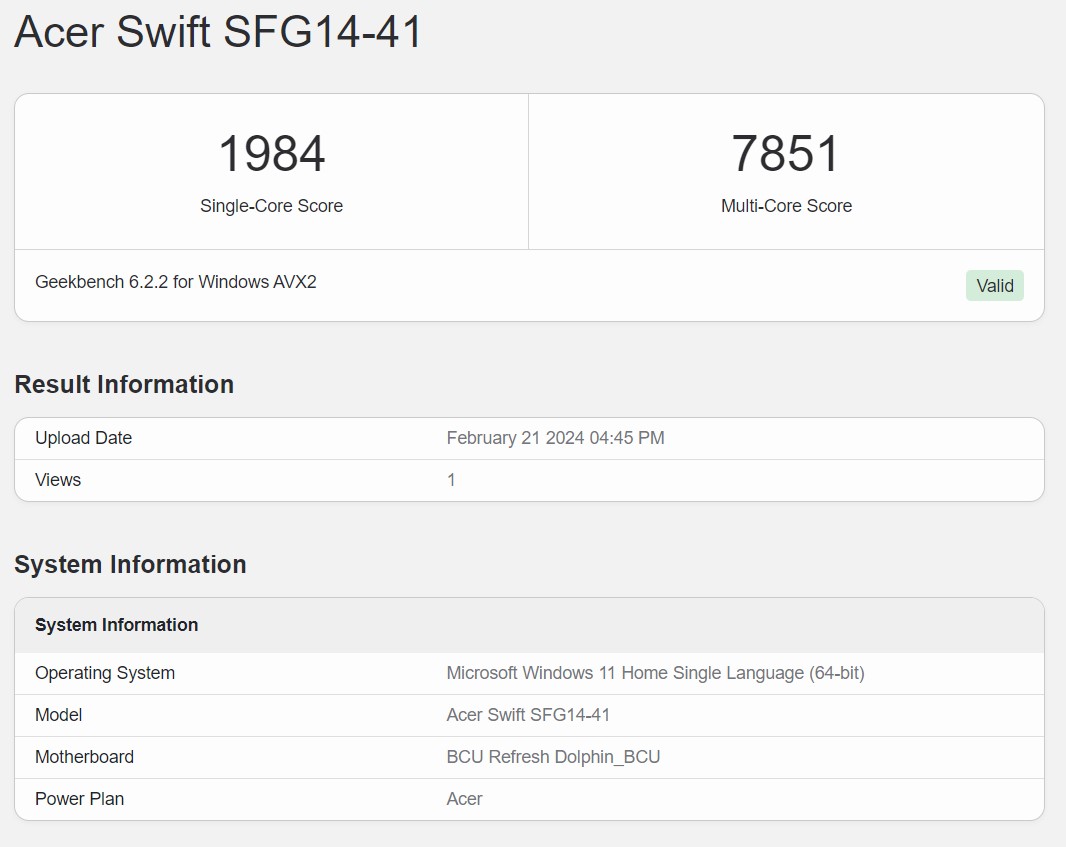Click the Single-Core Score label
The image size is (1066, 847).
pyautogui.click(x=271, y=206)
